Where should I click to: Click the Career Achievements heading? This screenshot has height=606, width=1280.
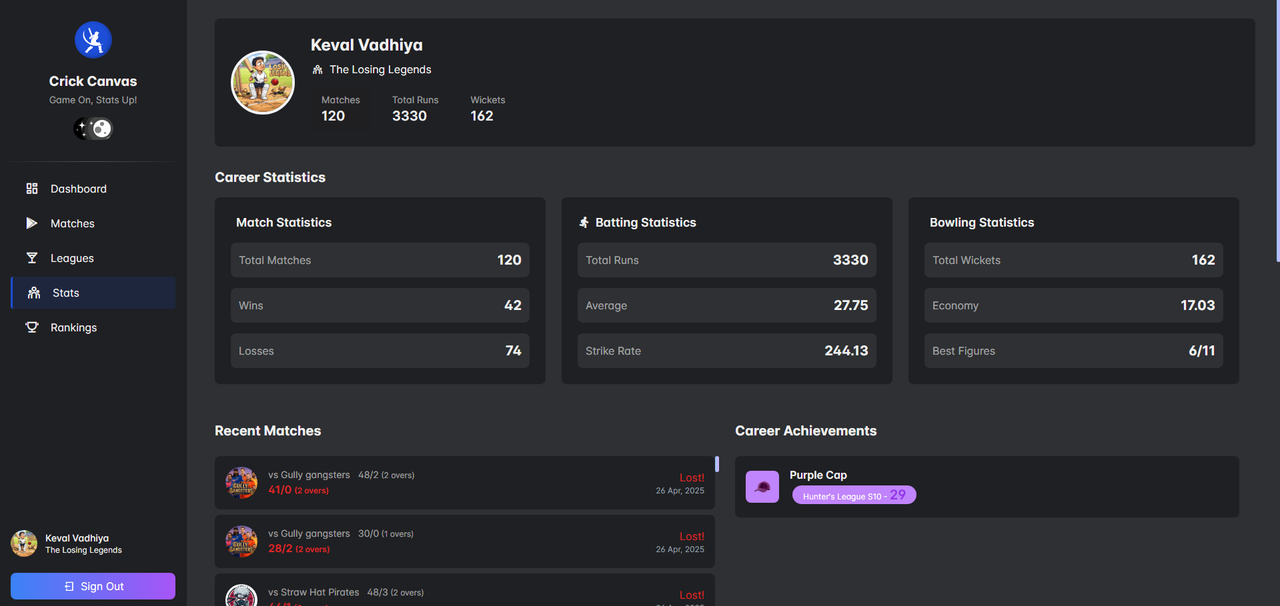[x=806, y=431]
